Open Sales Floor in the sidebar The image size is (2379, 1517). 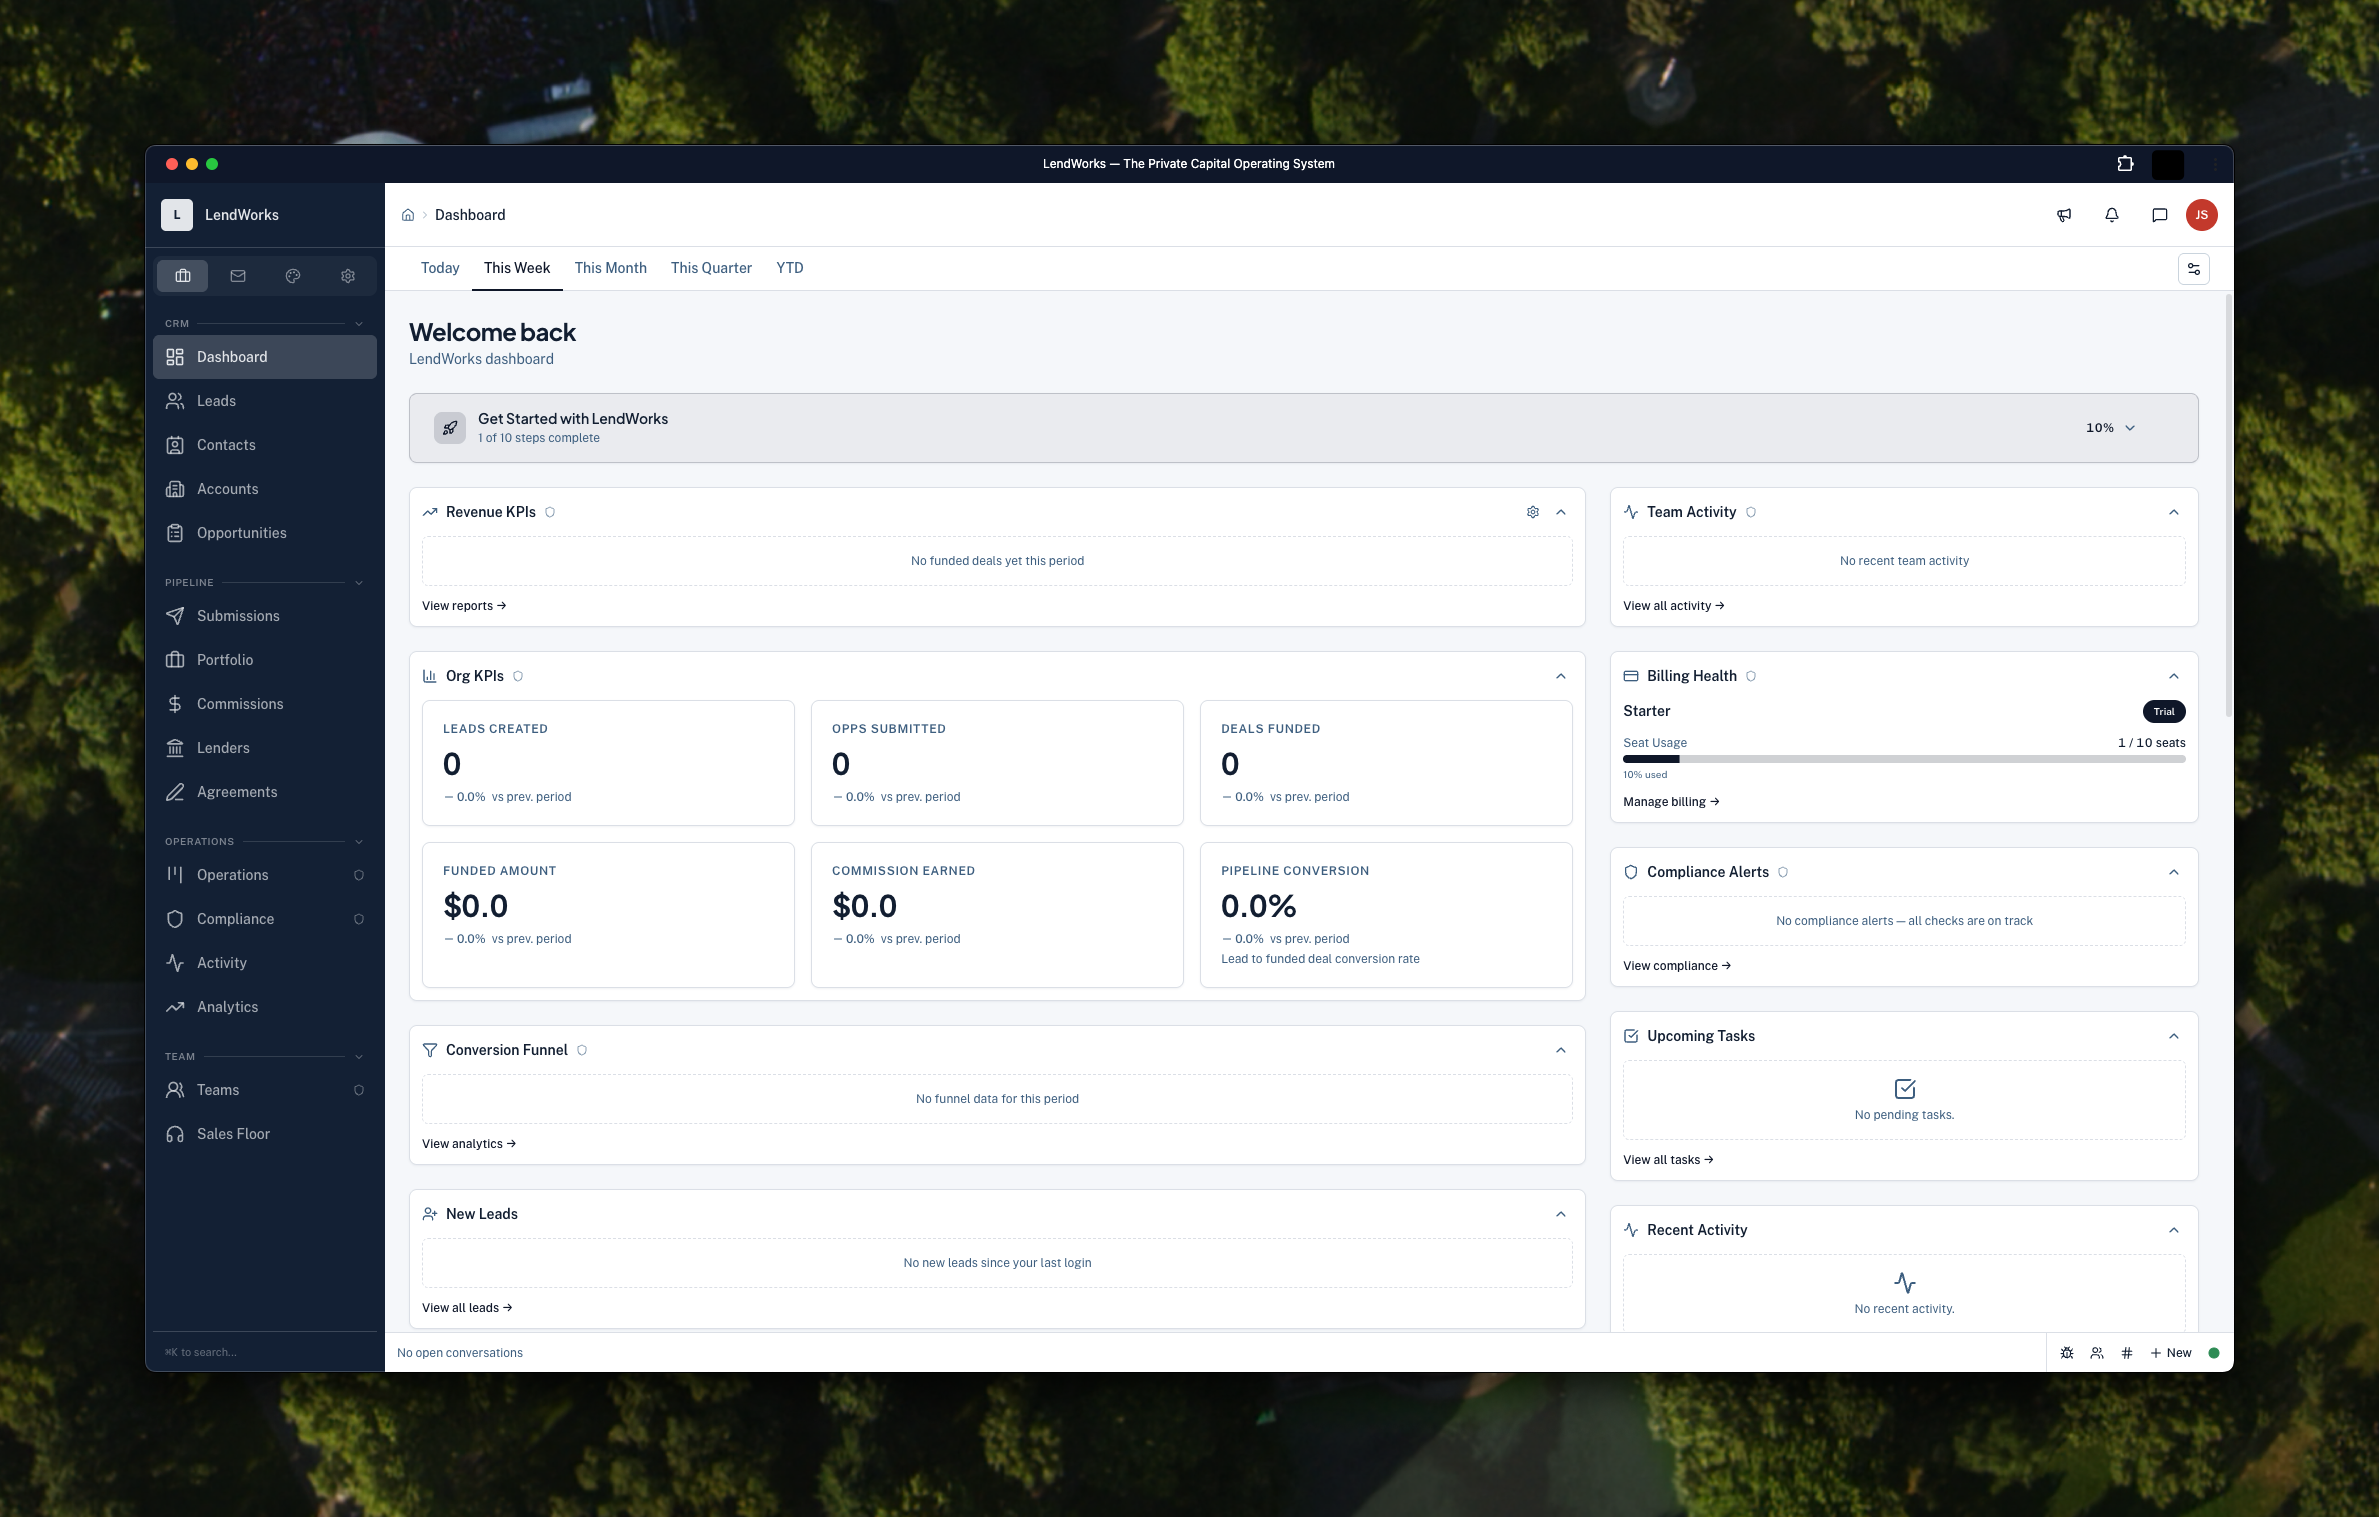pyautogui.click(x=265, y=1134)
